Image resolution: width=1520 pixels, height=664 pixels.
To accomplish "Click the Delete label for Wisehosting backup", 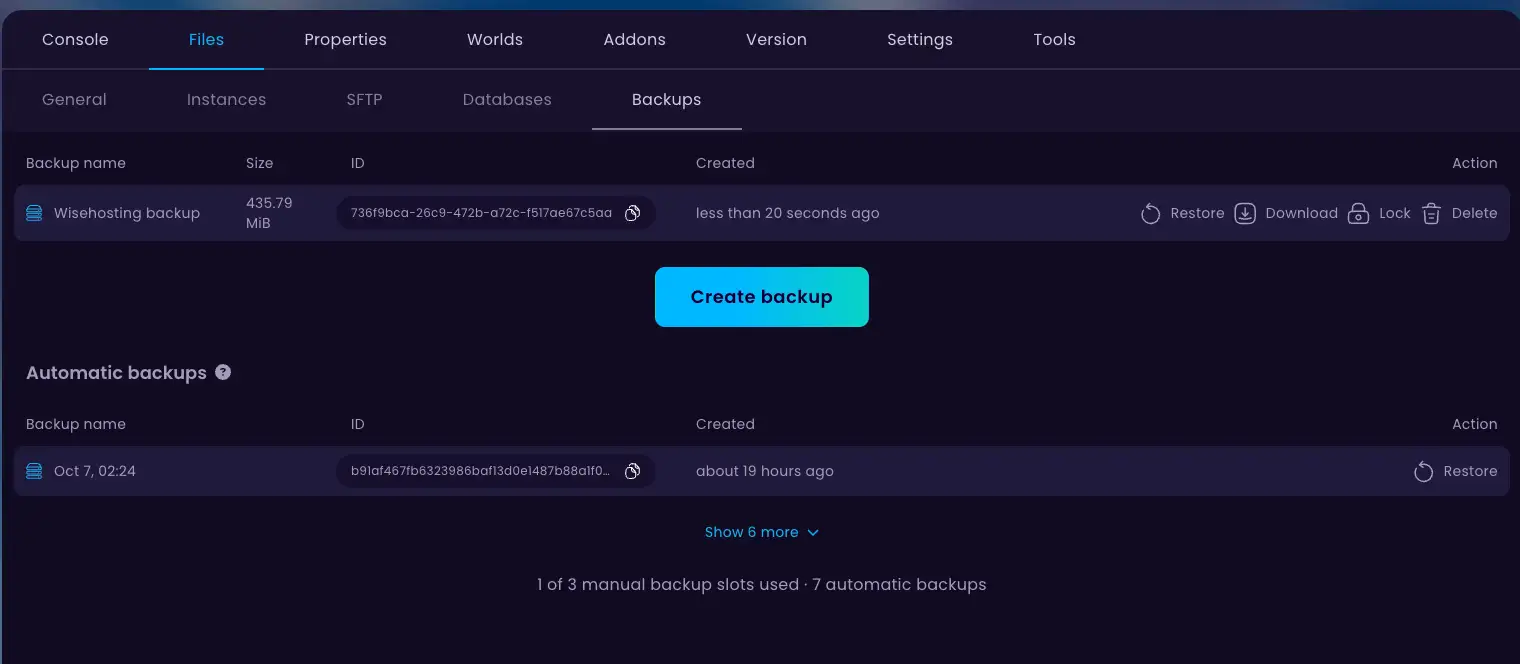I will coord(1474,213).
